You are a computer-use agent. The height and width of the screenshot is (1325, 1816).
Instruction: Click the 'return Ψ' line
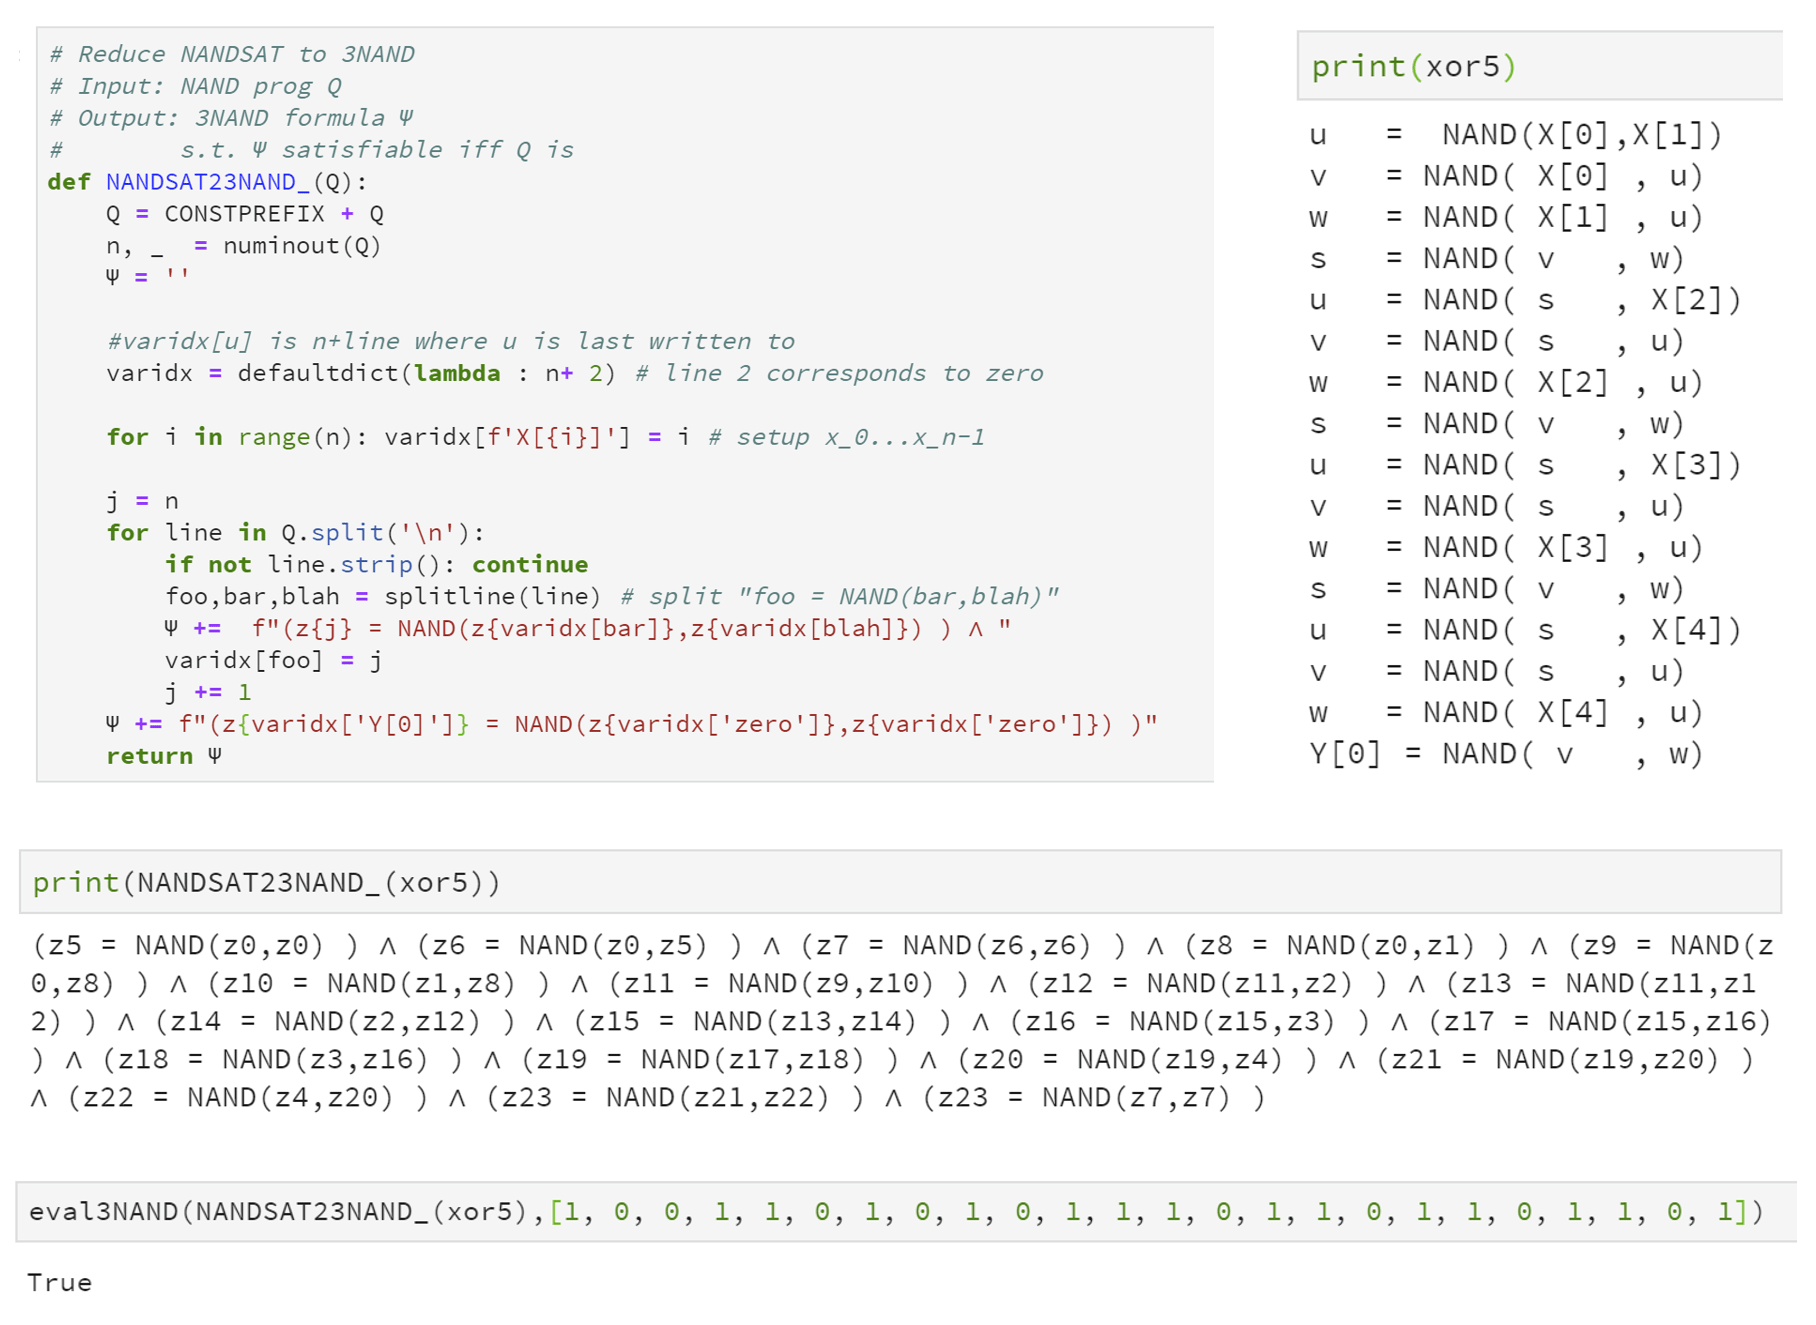[x=164, y=756]
